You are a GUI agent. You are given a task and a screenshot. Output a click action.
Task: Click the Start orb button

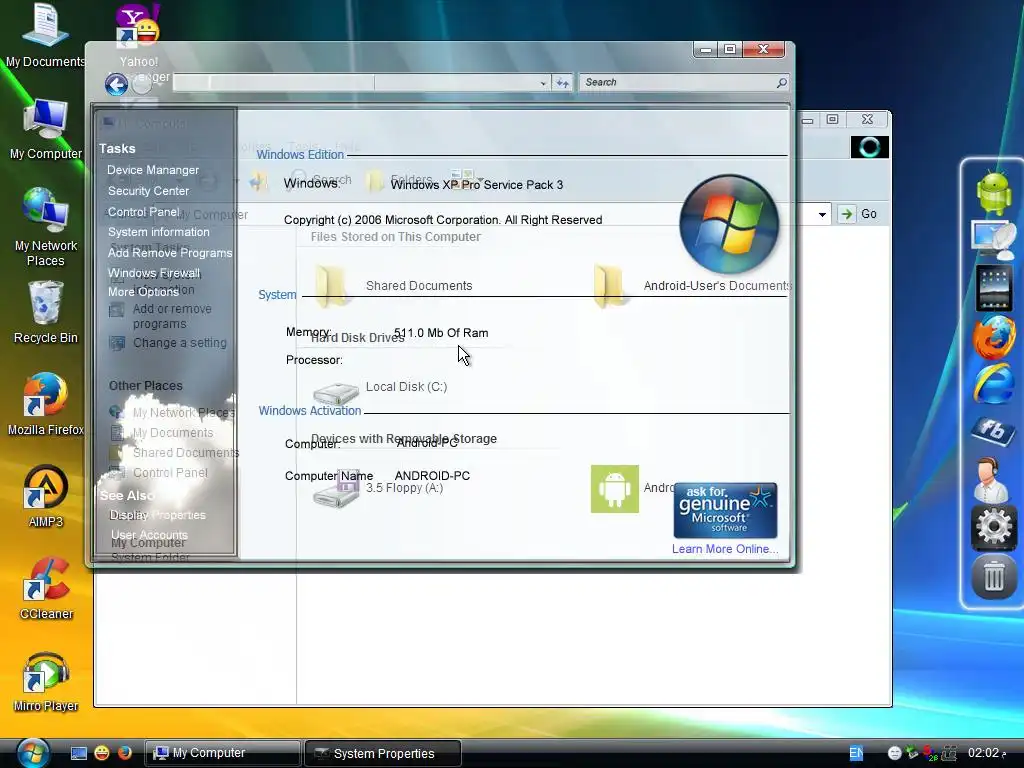point(33,752)
